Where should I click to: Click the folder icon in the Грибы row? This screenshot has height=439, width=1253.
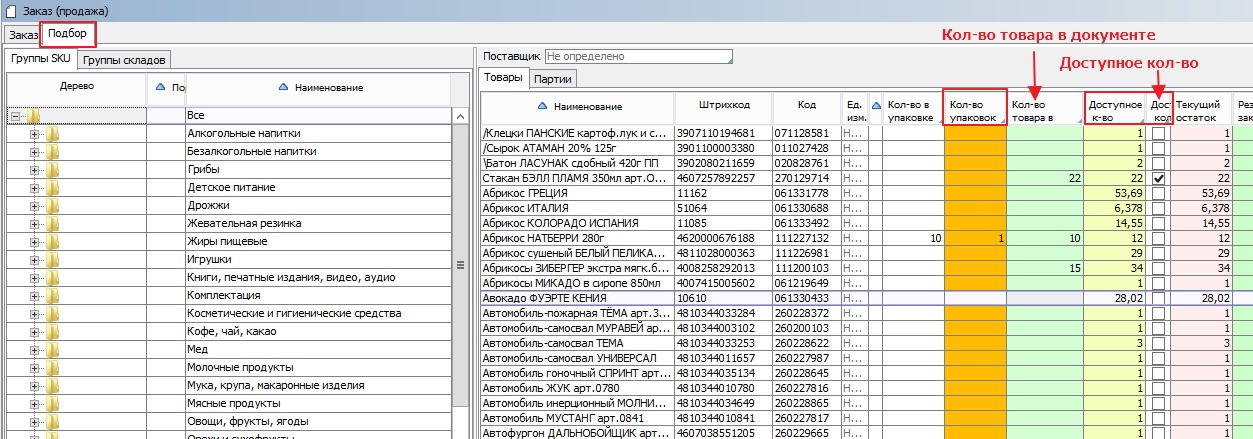tap(52, 170)
